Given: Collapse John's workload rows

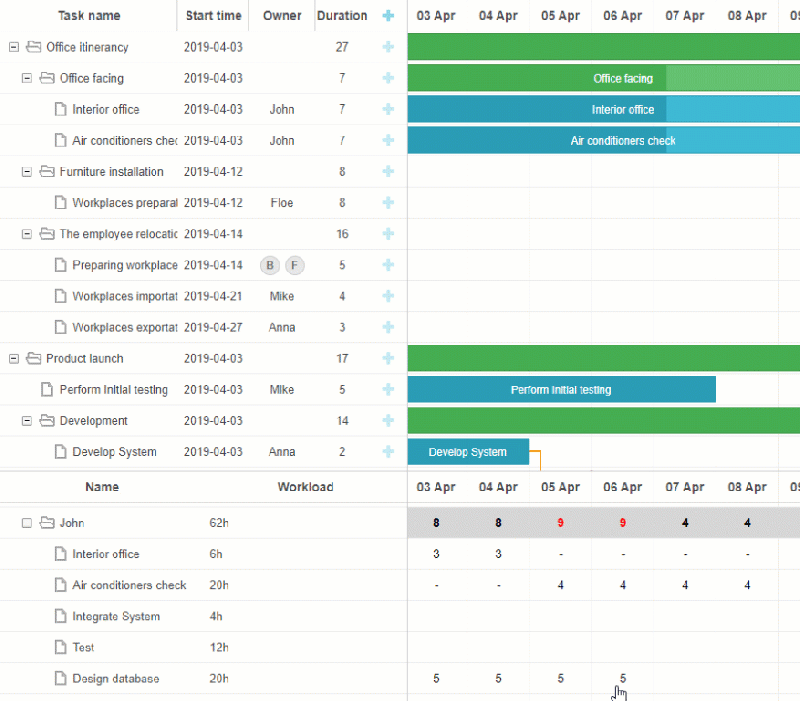Looking at the screenshot, I should pos(27,522).
